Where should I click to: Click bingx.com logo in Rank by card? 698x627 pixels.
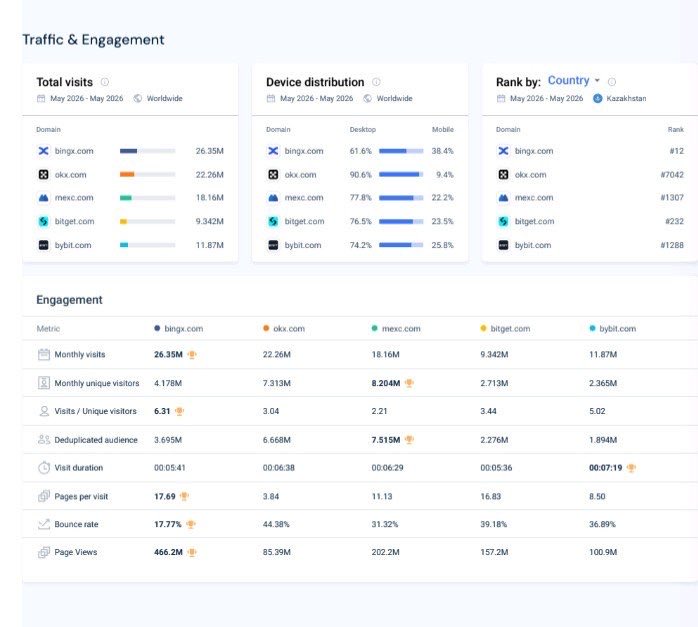pyautogui.click(x=503, y=151)
